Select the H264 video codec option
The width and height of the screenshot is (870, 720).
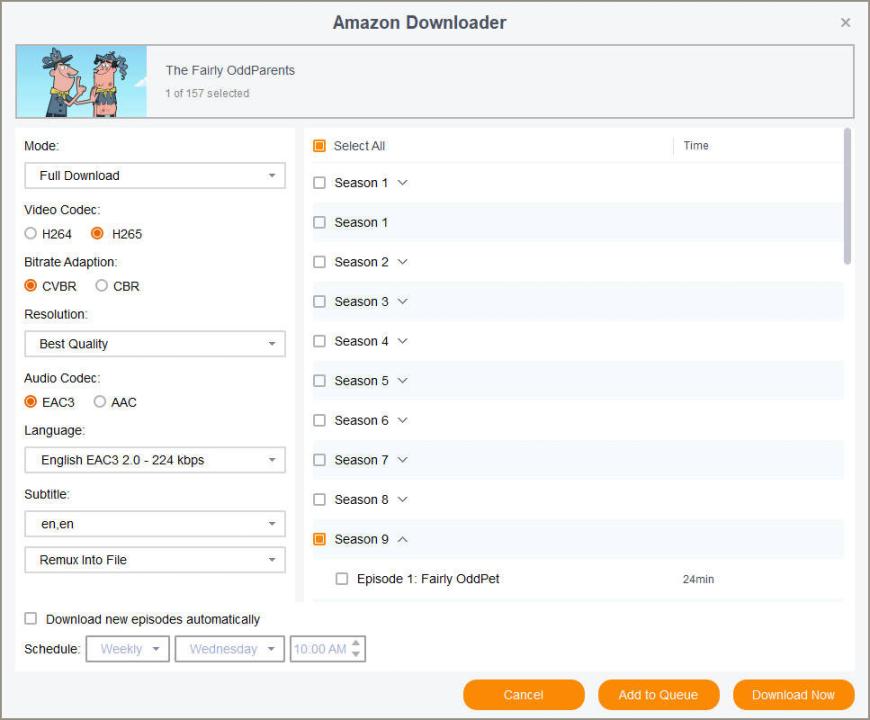[x=31, y=234]
